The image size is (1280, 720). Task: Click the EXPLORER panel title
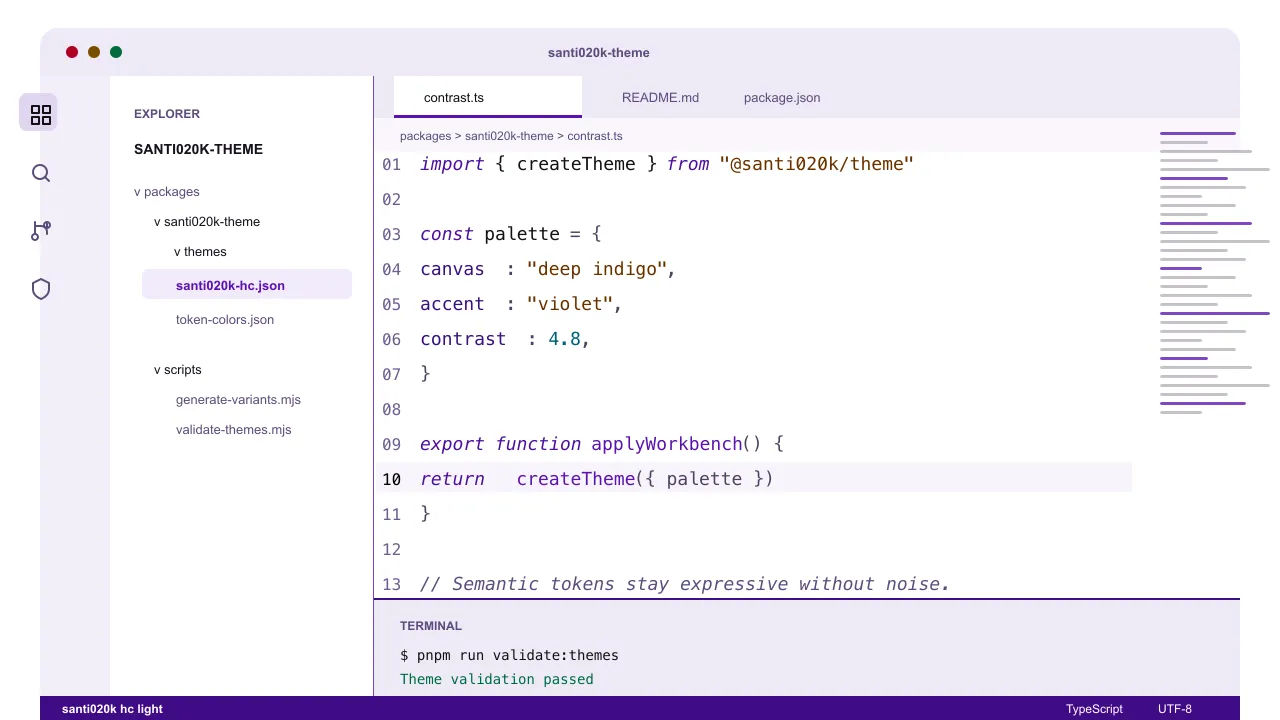[167, 114]
